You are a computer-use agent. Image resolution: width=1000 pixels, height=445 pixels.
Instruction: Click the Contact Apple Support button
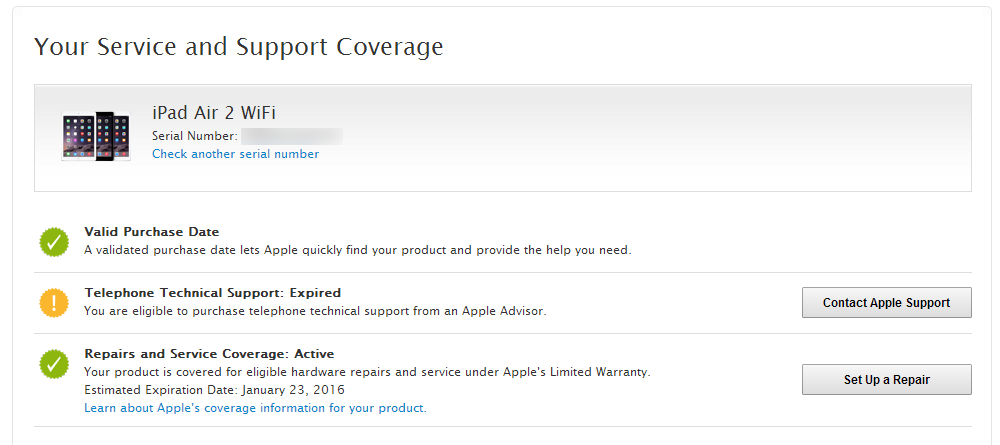[886, 303]
